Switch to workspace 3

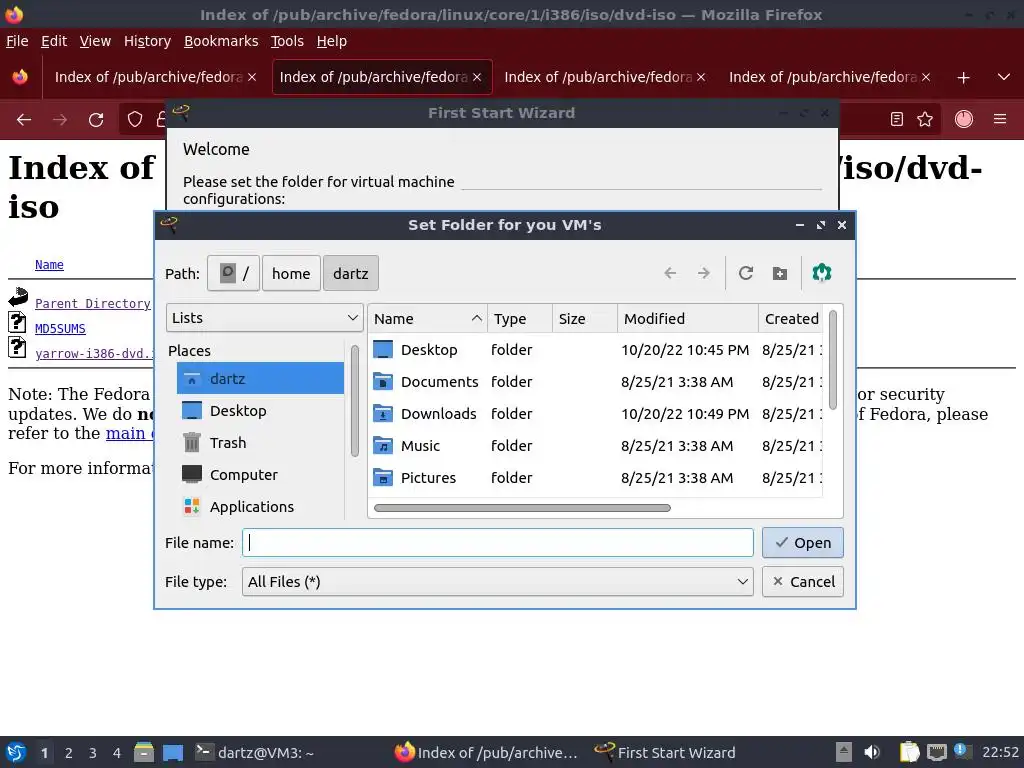(93, 753)
